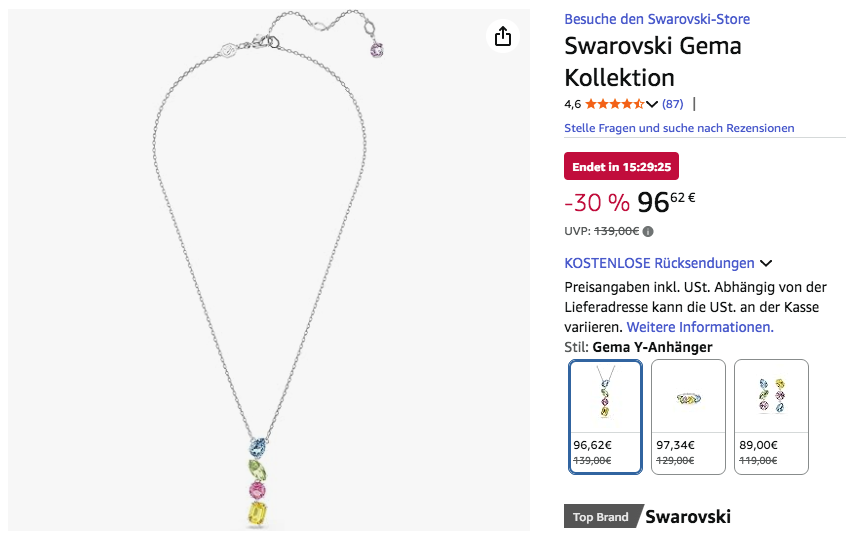Click the earrings icon in third style box
The image size is (858, 543).
tap(771, 397)
